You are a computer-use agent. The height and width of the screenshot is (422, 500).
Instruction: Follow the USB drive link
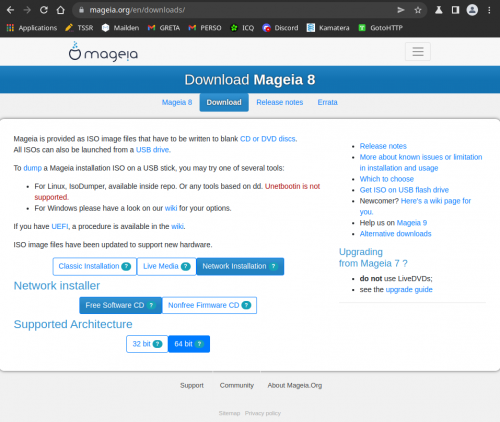pos(152,150)
